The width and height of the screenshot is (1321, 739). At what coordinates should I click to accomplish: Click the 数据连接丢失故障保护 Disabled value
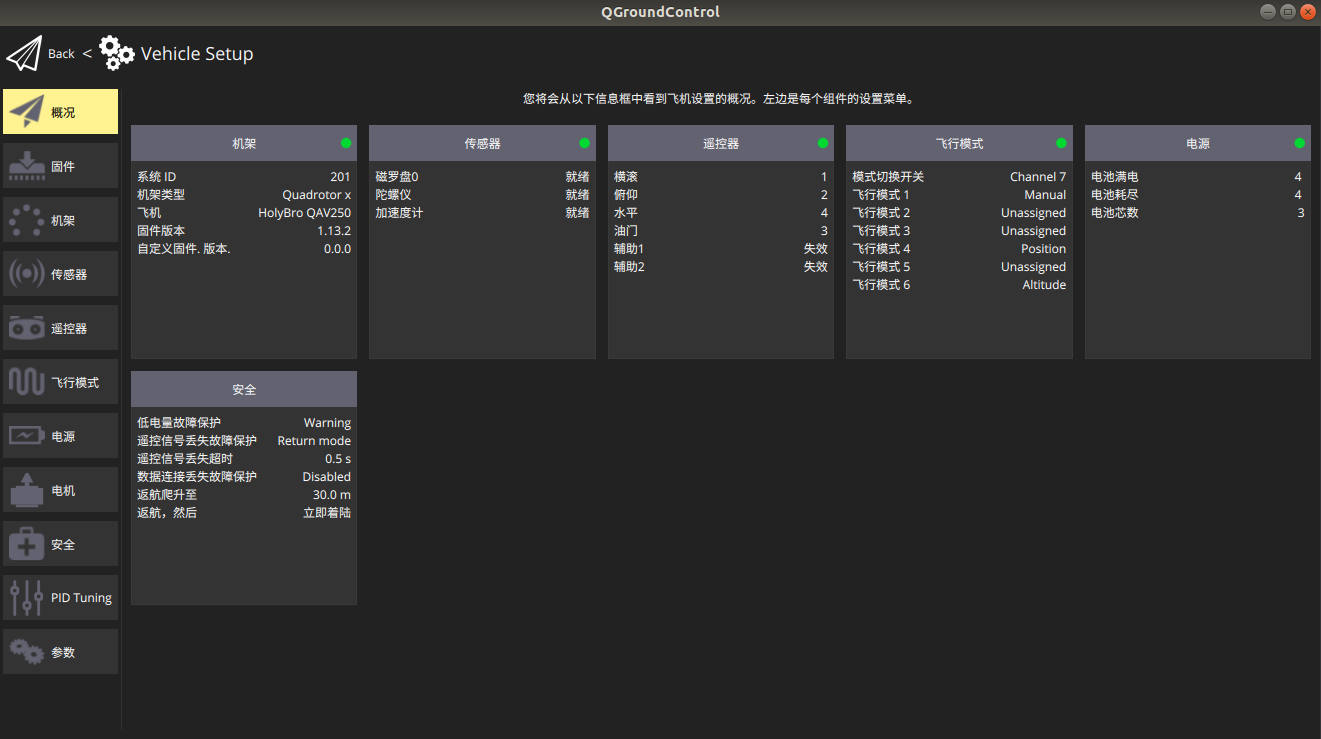[x=327, y=477]
